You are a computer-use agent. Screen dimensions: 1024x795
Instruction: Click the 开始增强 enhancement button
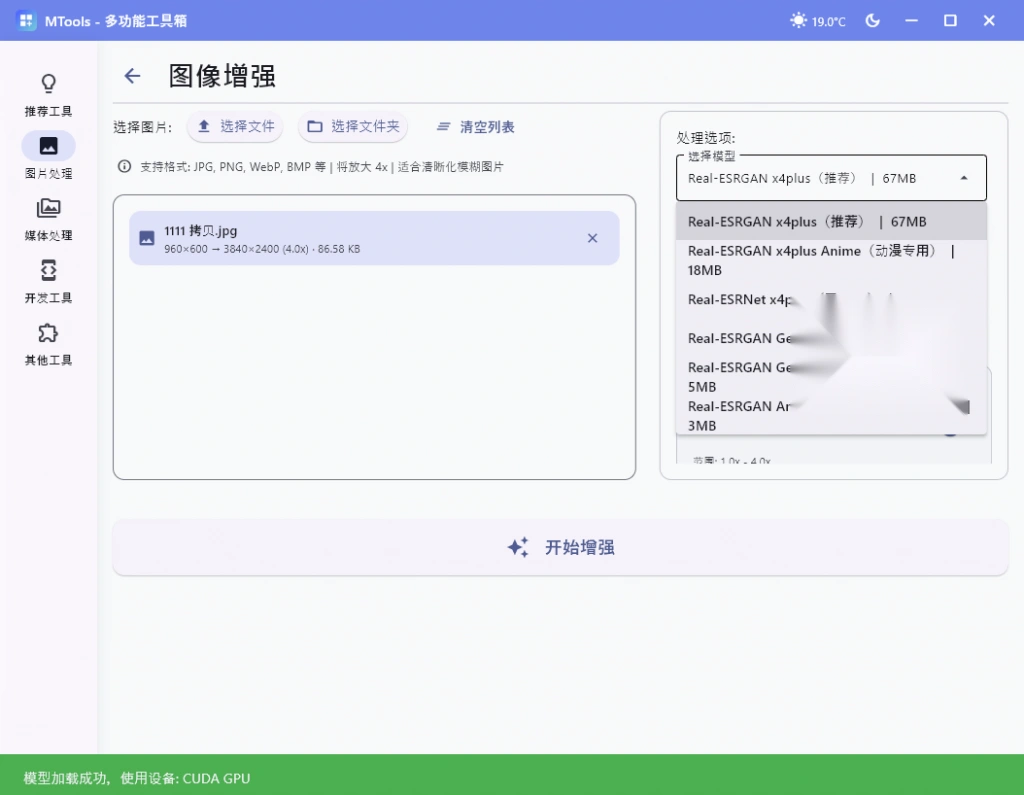(561, 547)
